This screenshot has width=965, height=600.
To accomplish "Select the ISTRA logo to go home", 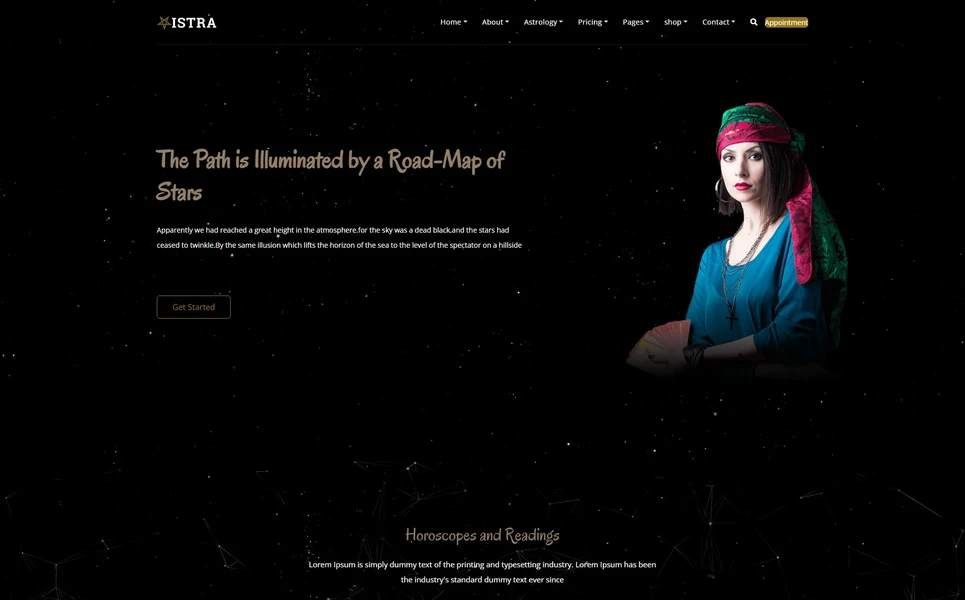I will point(188,21).
